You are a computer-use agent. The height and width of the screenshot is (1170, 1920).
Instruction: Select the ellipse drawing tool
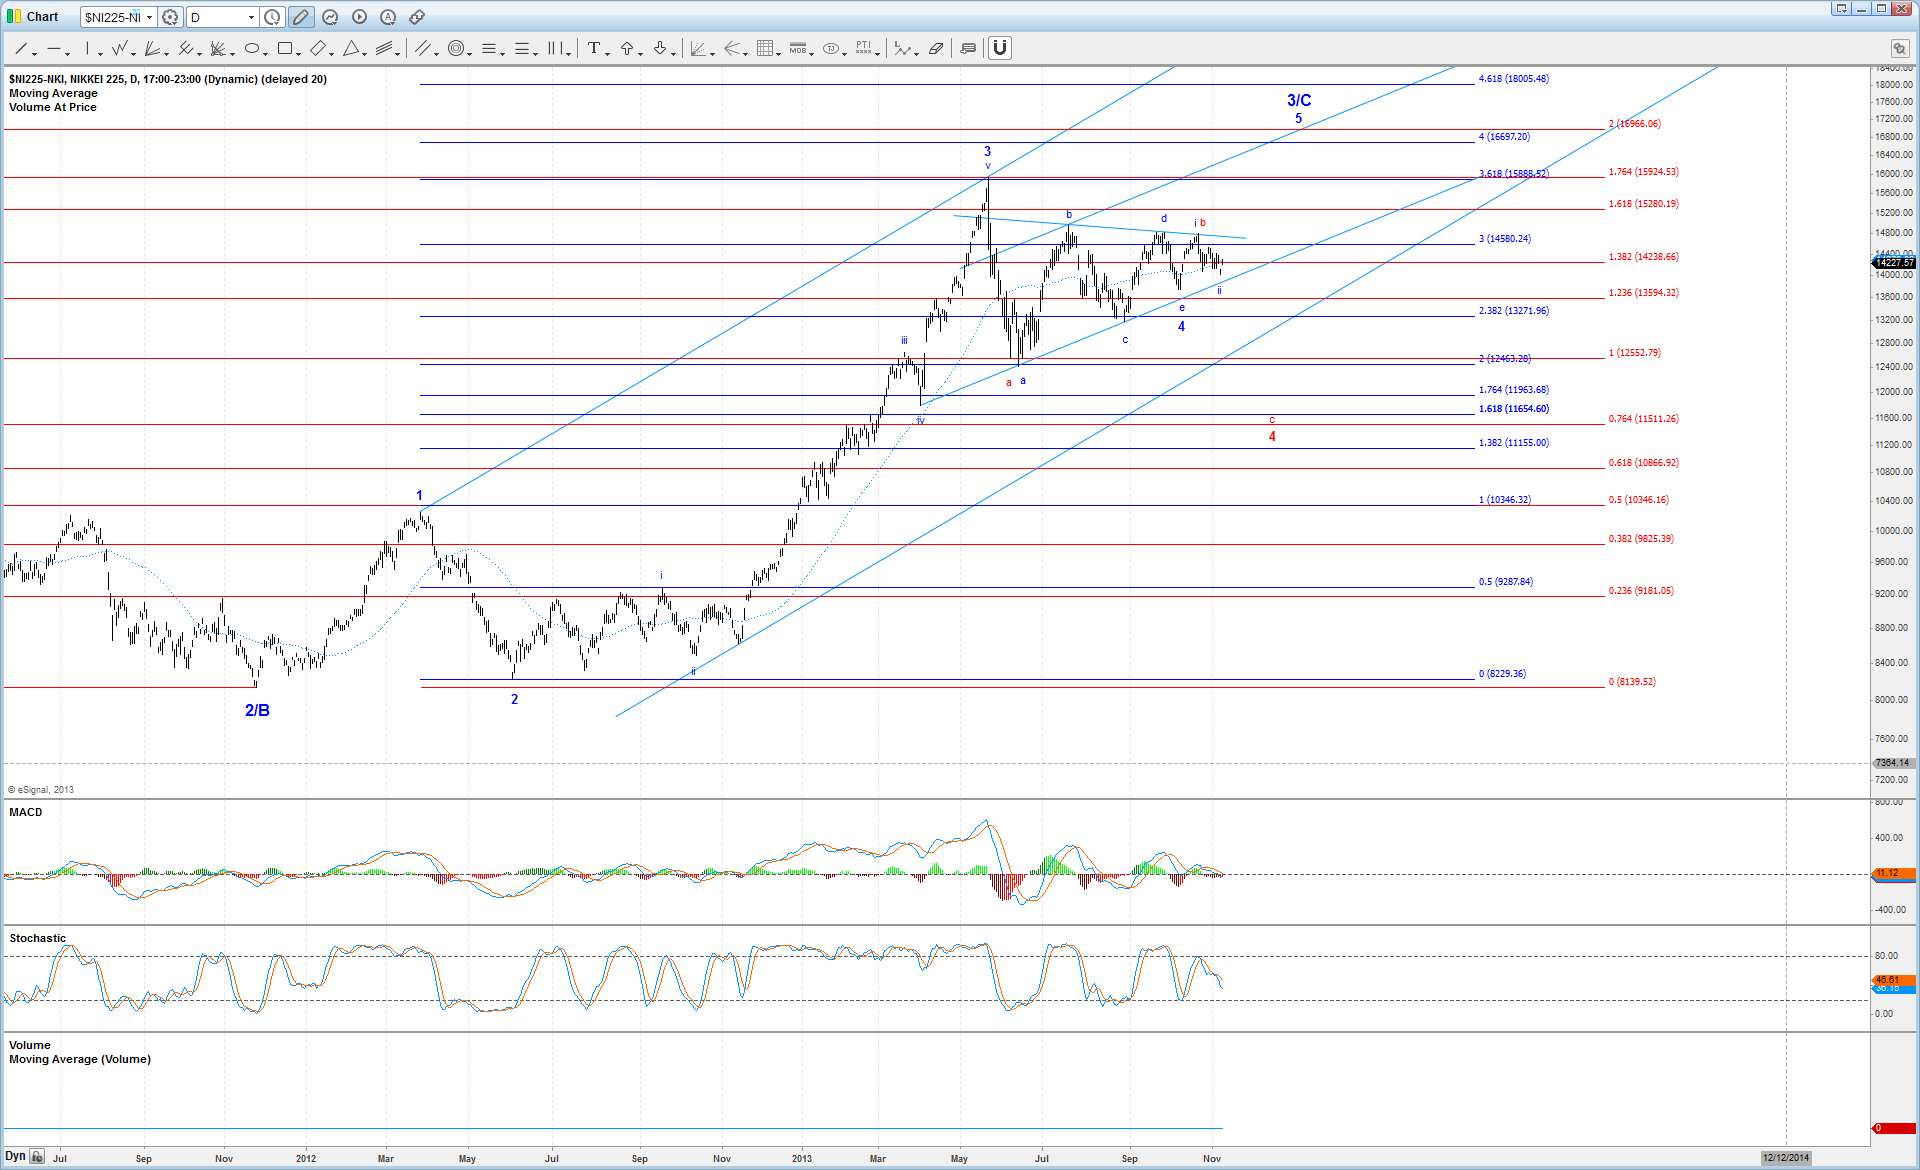click(x=252, y=48)
